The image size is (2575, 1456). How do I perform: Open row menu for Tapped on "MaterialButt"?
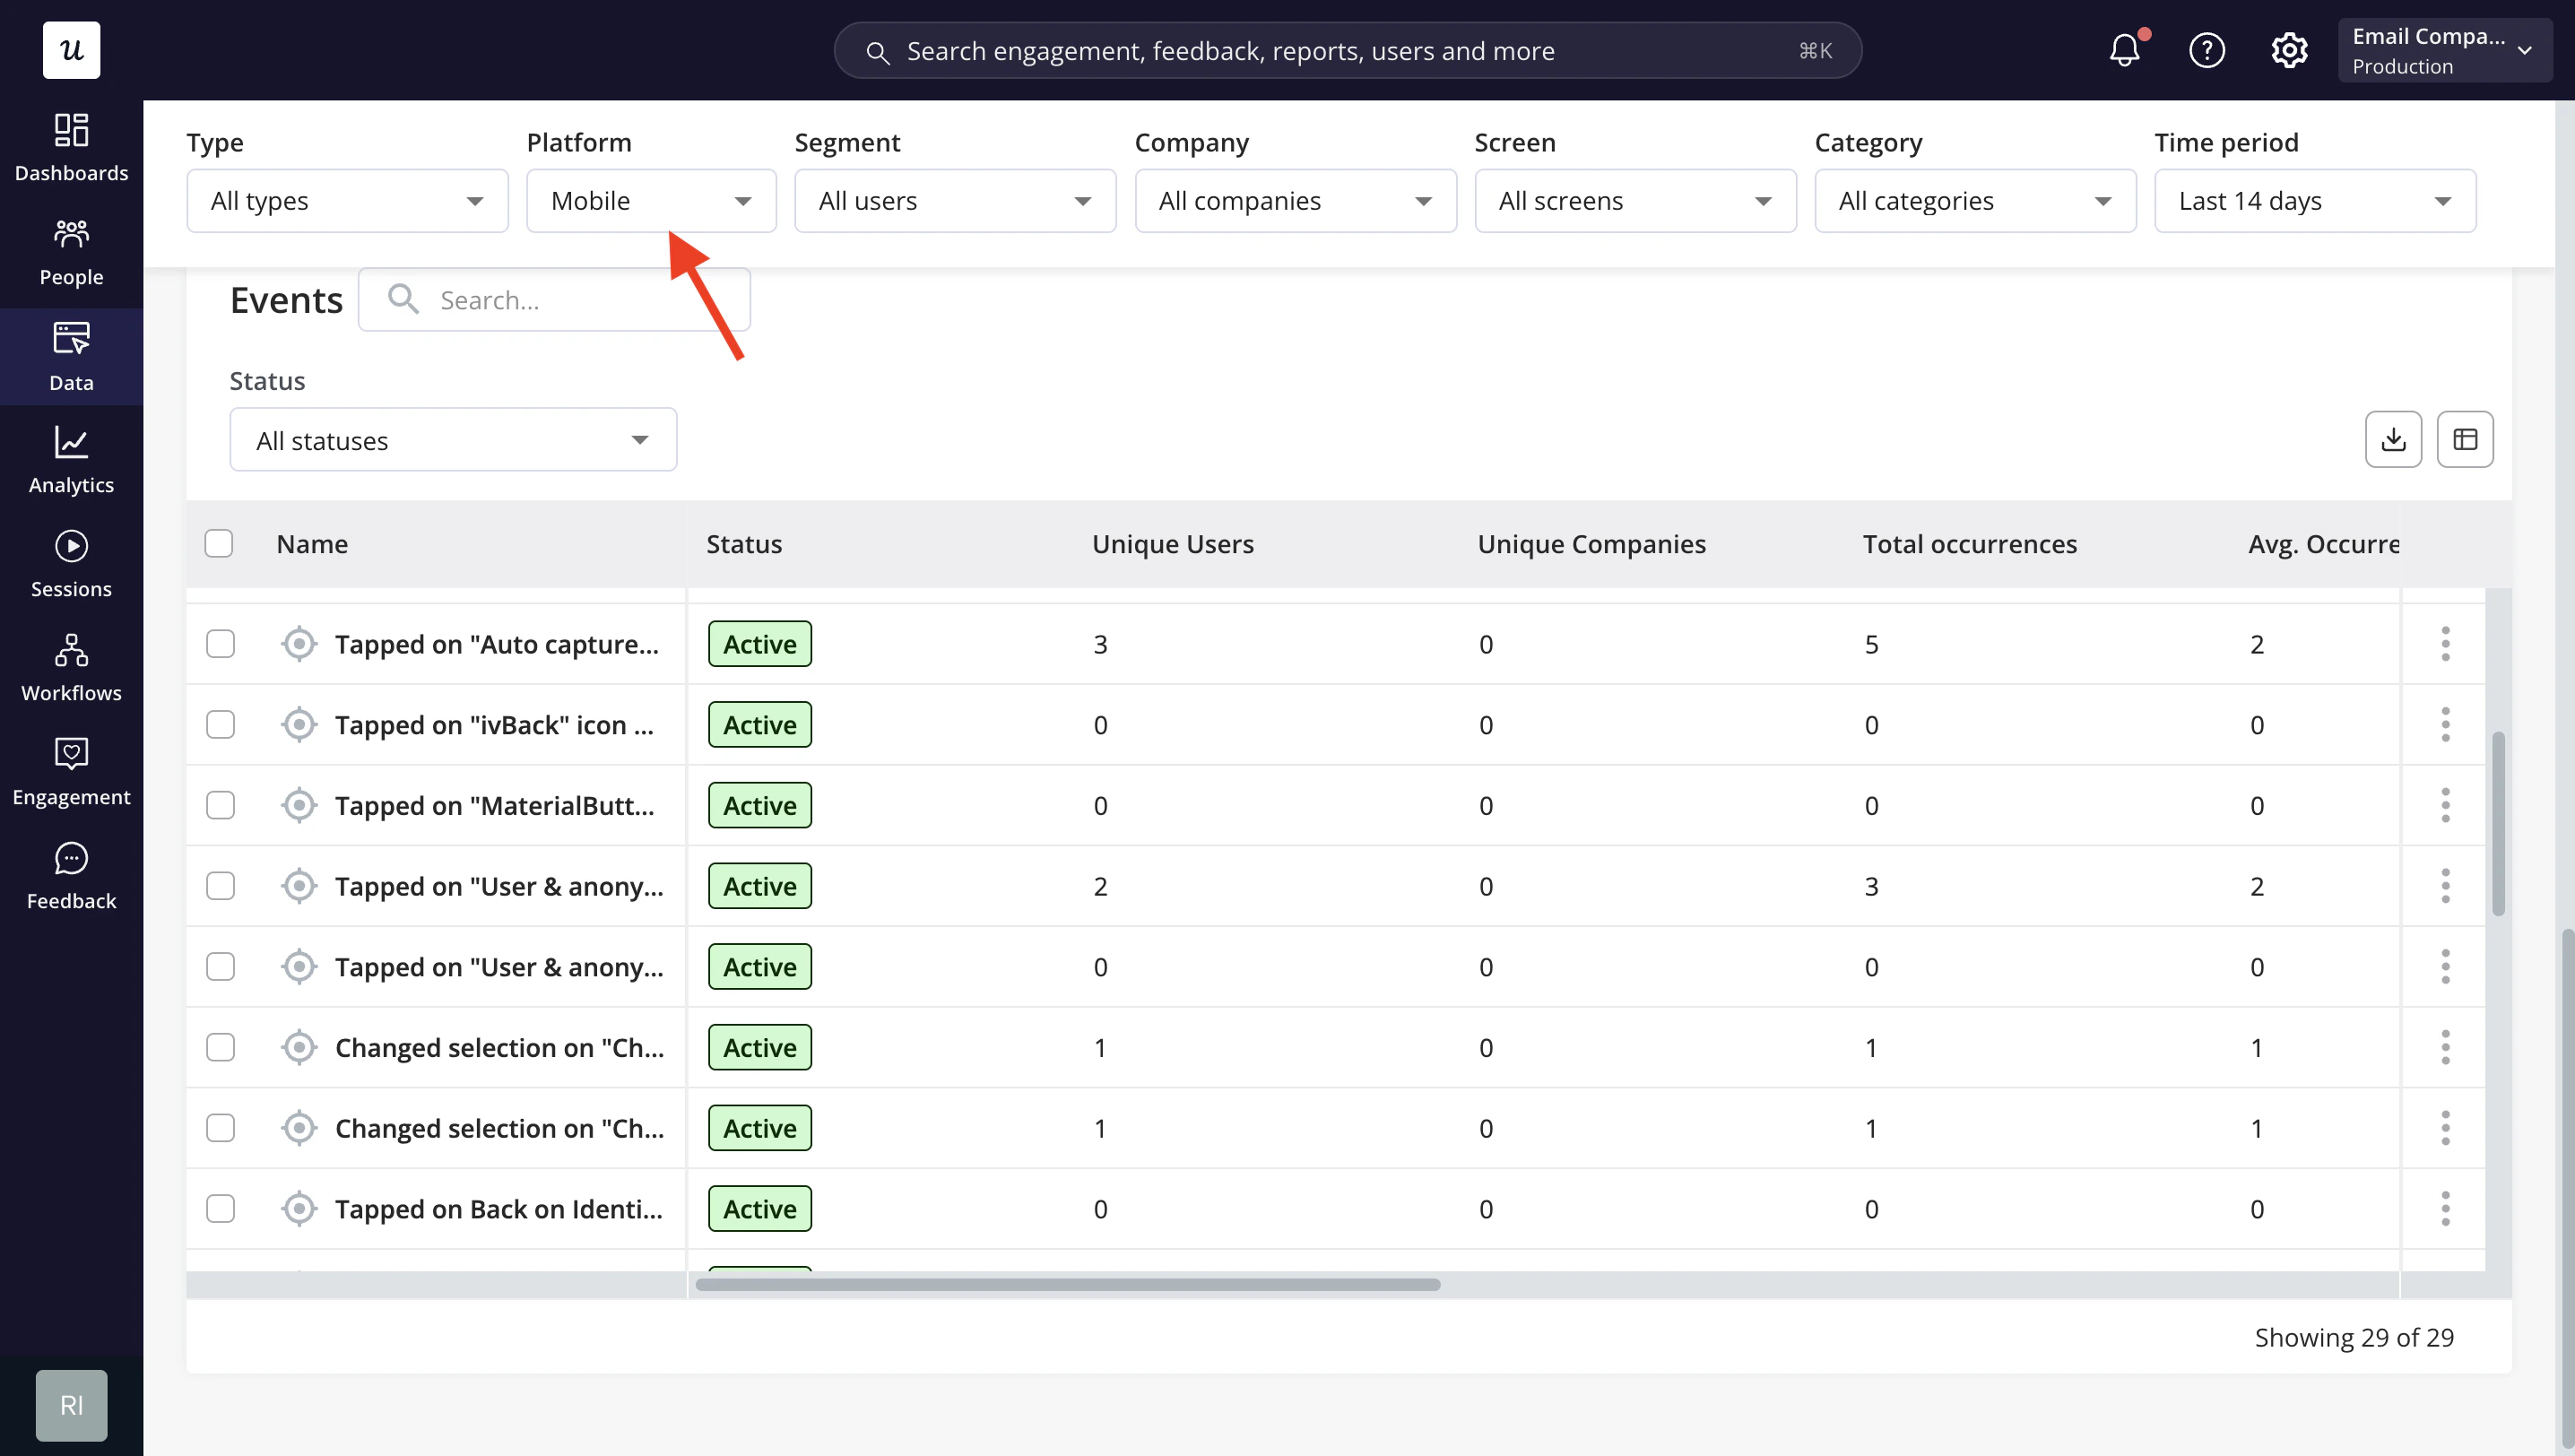pos(2445,805)
